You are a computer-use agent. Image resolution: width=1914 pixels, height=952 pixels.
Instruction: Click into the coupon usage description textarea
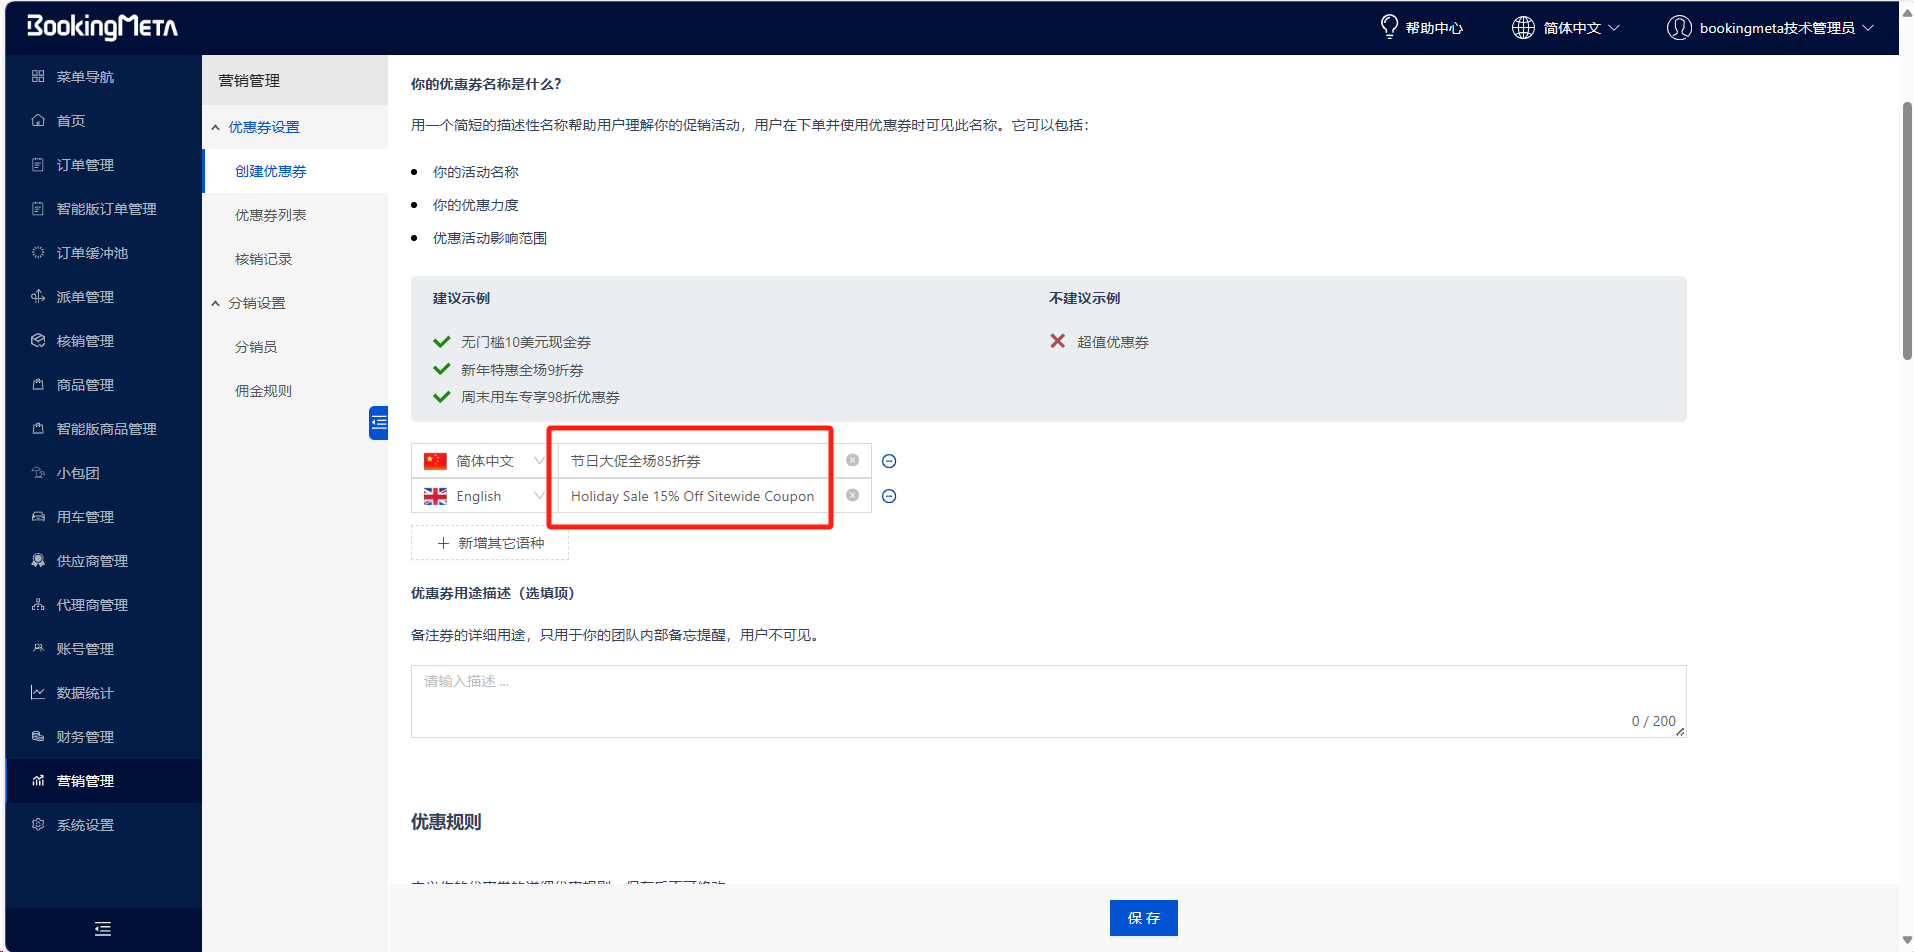tap(1047, 700)
